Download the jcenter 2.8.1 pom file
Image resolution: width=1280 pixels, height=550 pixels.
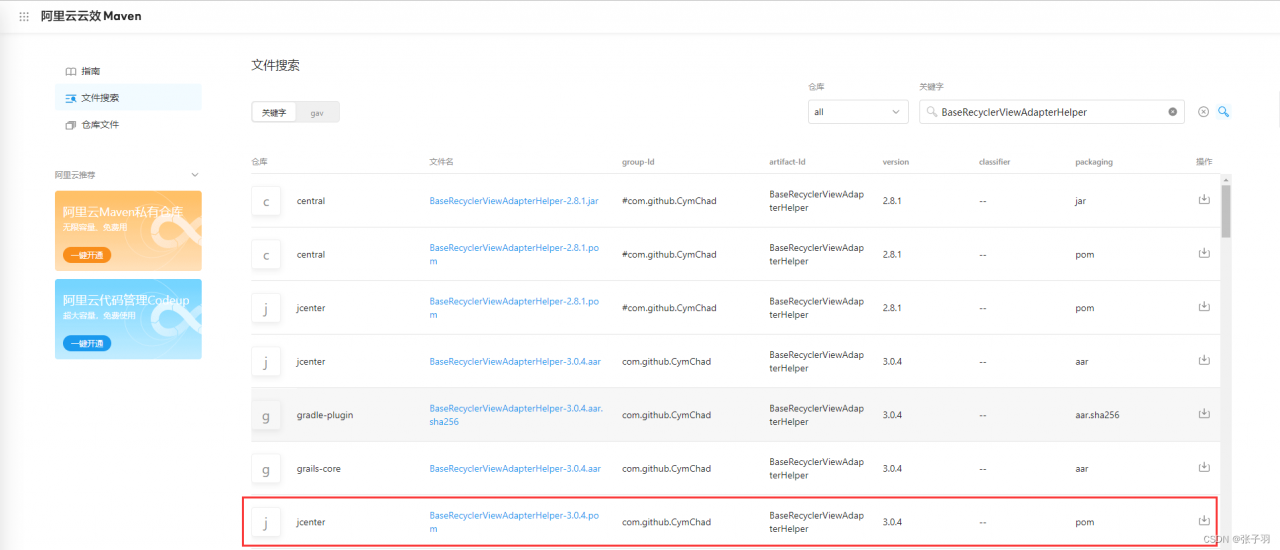tap(1204, 306)
